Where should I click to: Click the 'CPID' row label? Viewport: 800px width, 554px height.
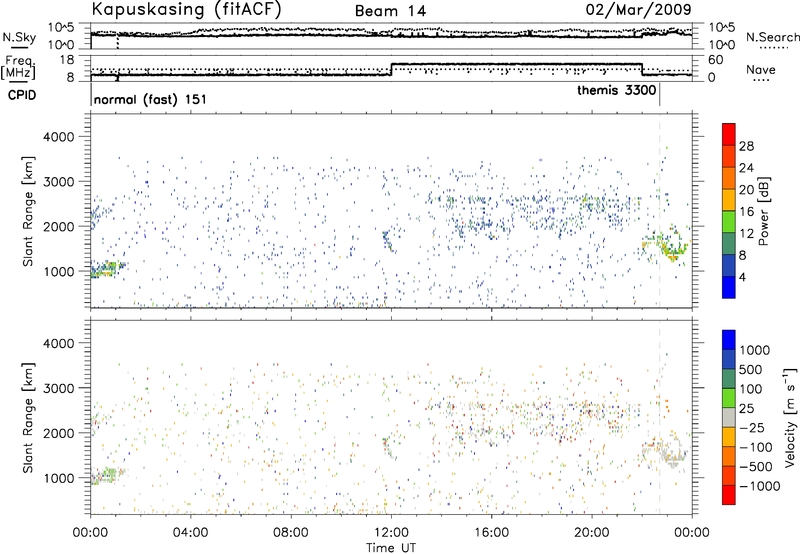tap(22, 95)
